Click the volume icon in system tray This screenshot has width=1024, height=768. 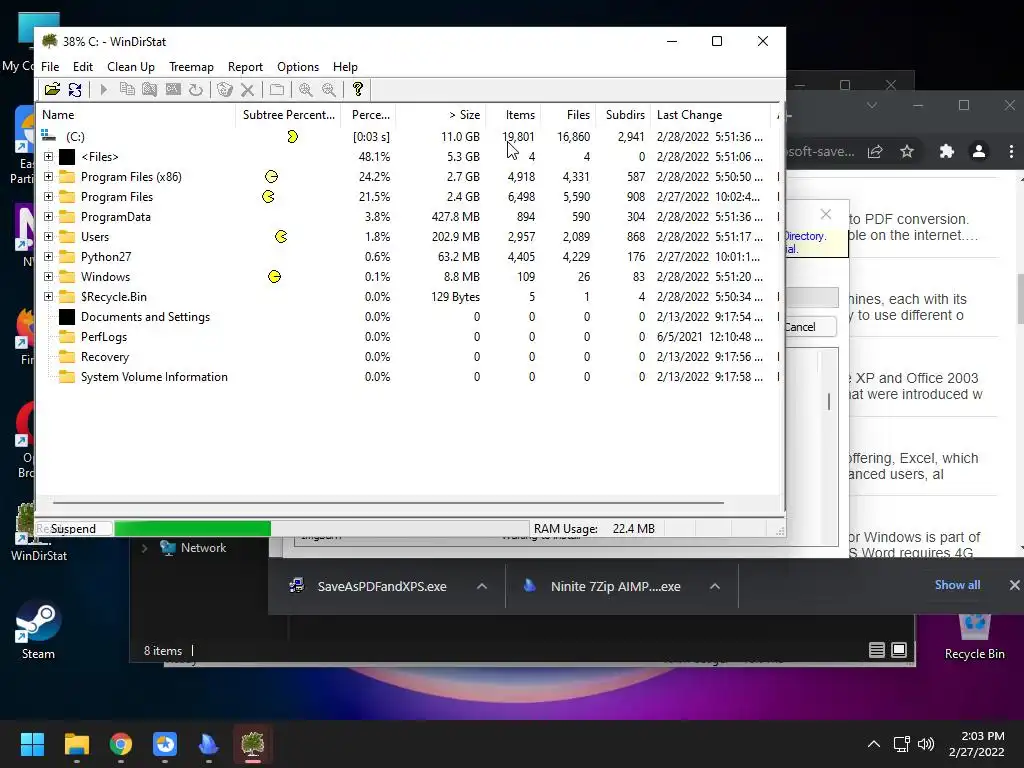click(925, 744)
